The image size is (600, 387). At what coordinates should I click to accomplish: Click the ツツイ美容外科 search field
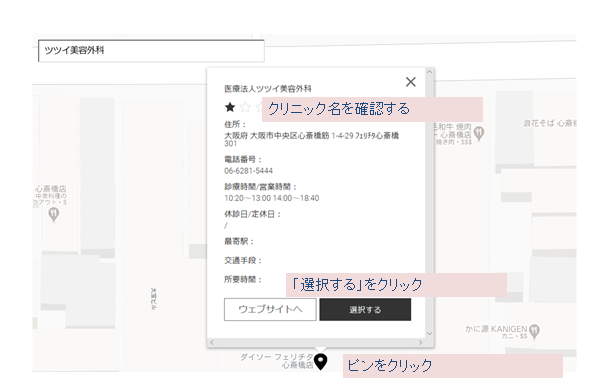pos(151,51)
